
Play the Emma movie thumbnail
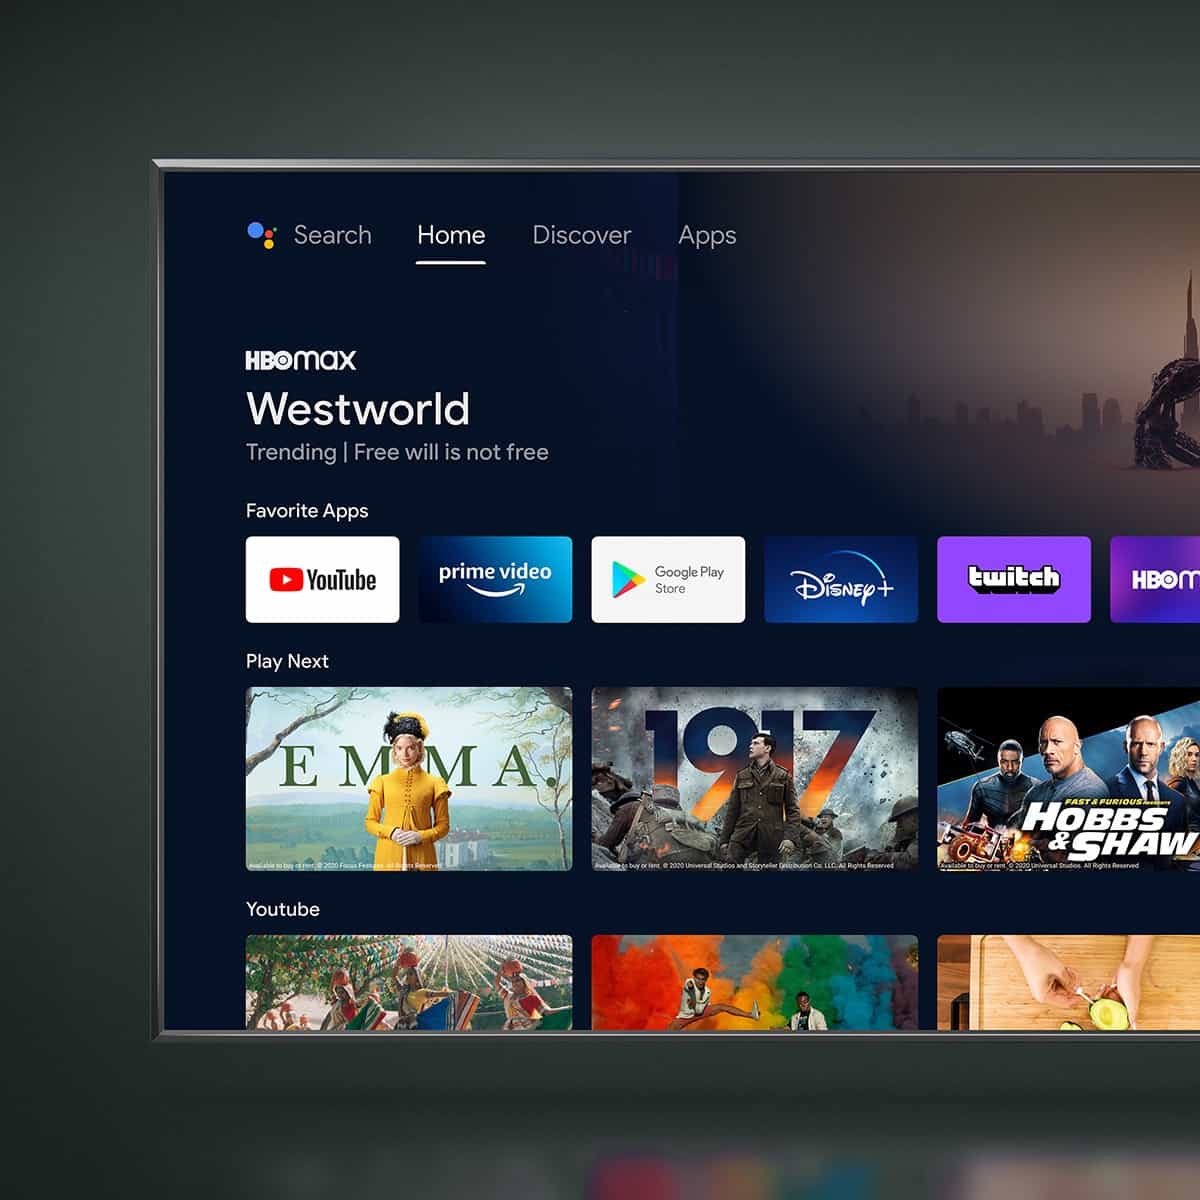point(409,779)
